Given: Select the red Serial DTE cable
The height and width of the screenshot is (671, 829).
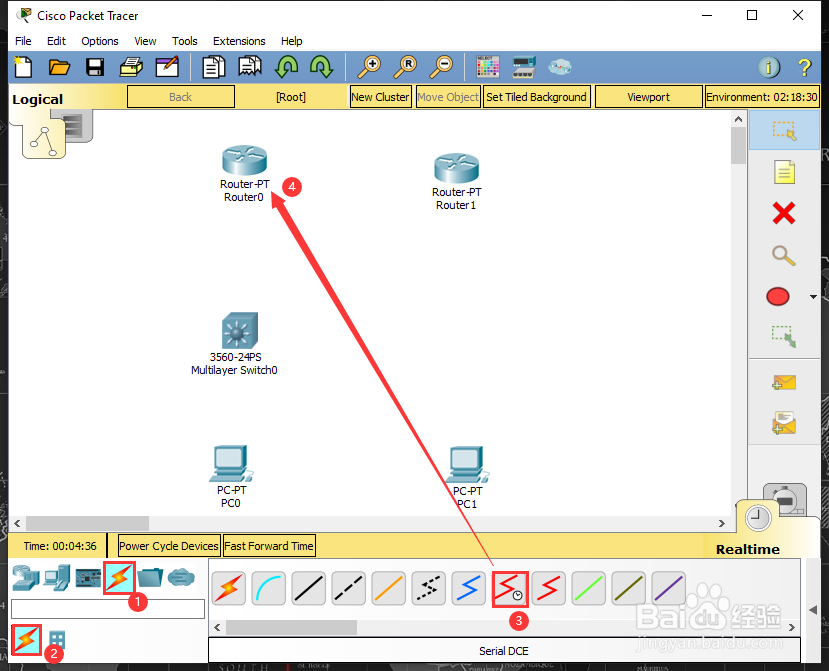Looking at the screenshot, I should point(549,589).
